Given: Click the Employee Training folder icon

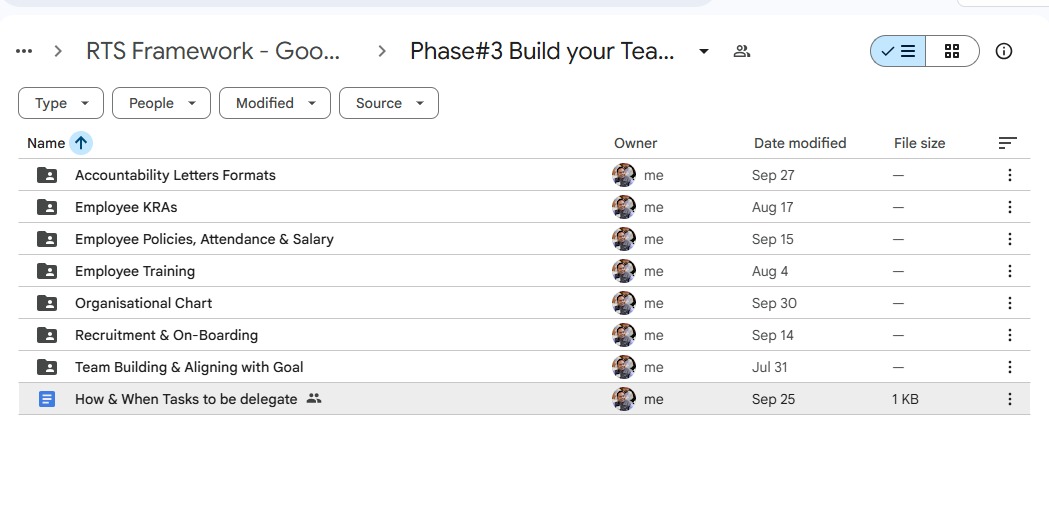Looking at the screenshot, I should [46, 271].
